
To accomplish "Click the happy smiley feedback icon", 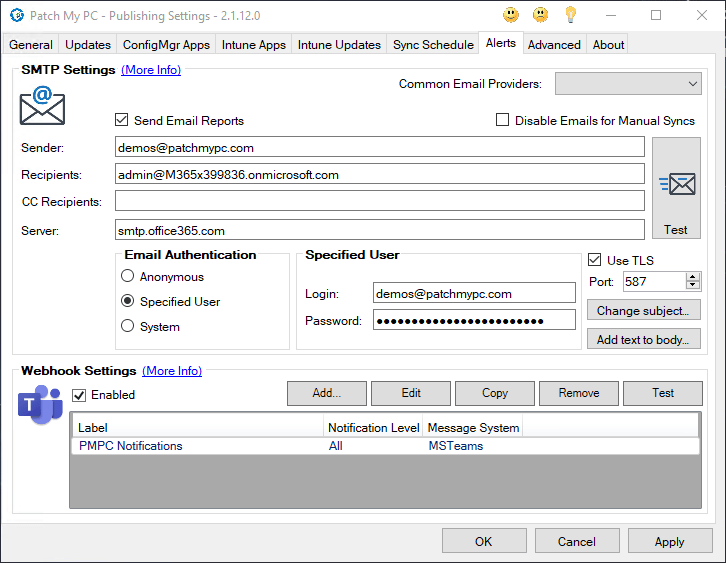I will pos(511,15).
